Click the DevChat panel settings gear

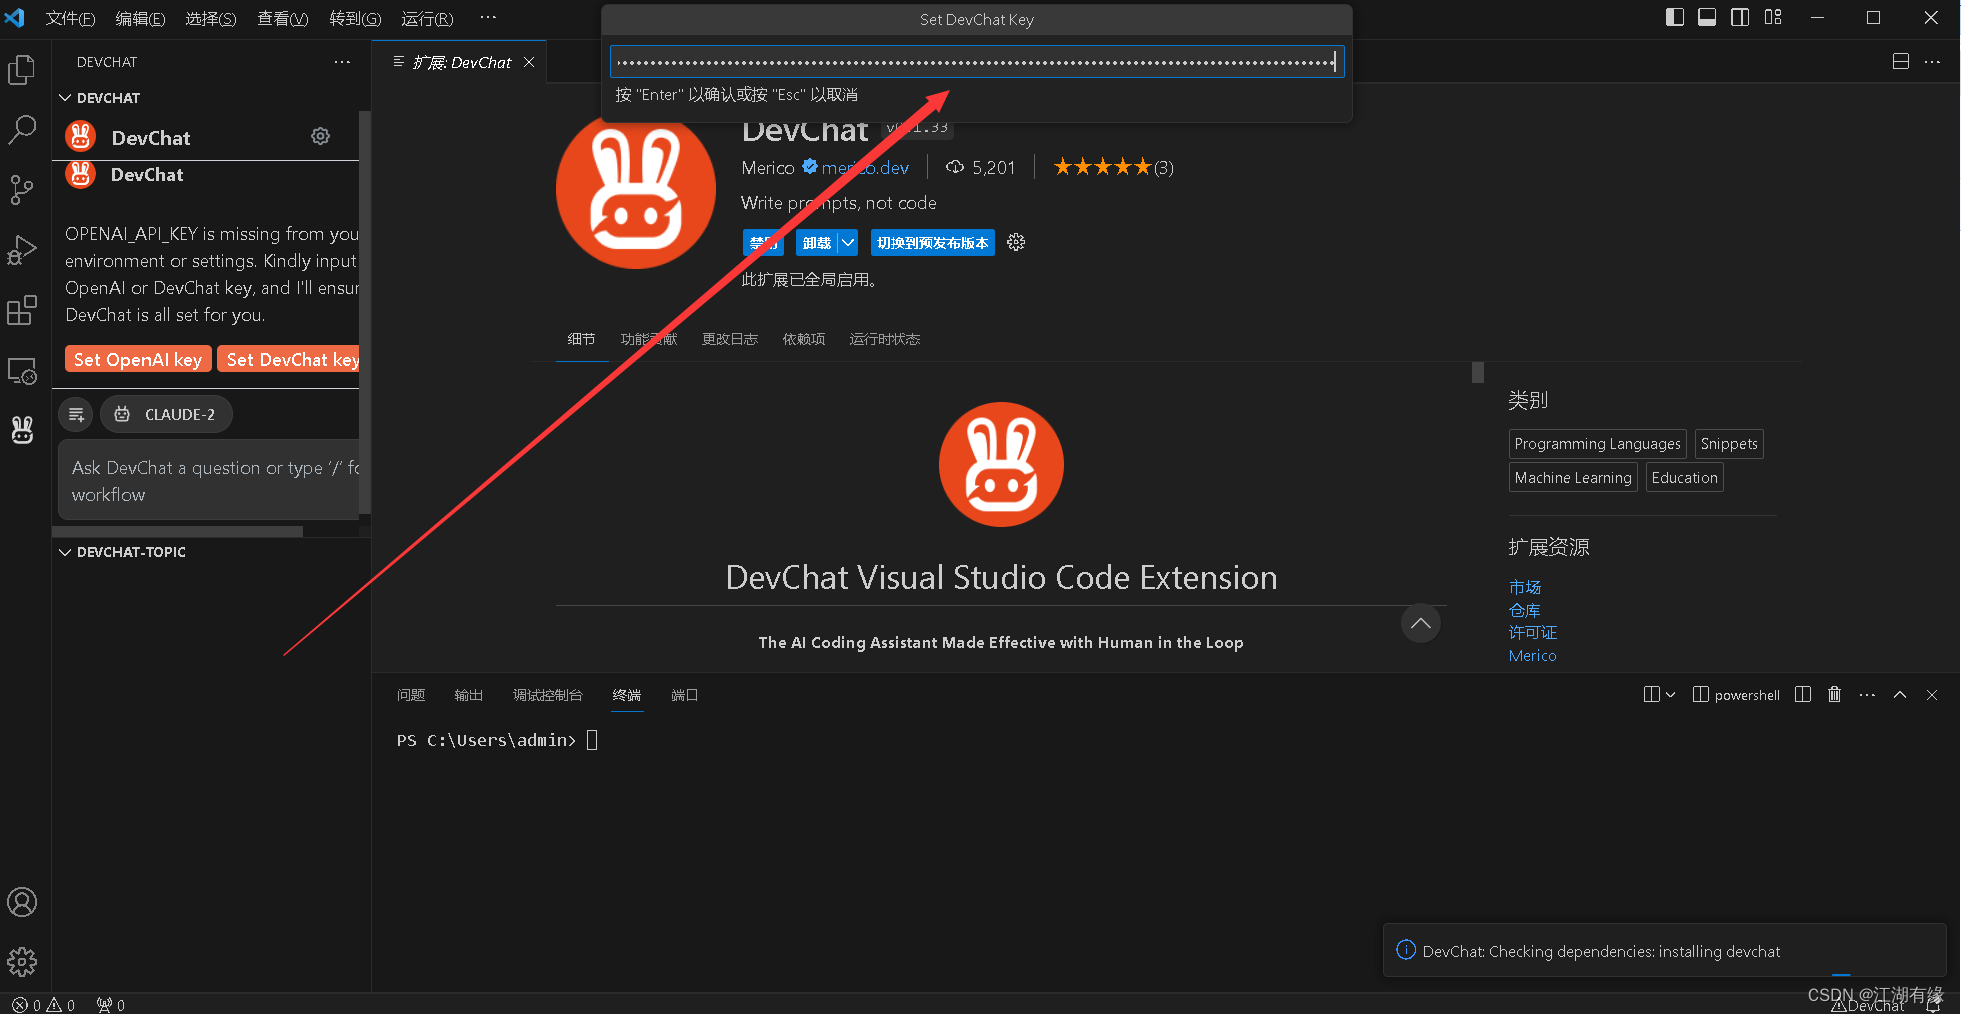pyautogui.click(x=320, y=136)
